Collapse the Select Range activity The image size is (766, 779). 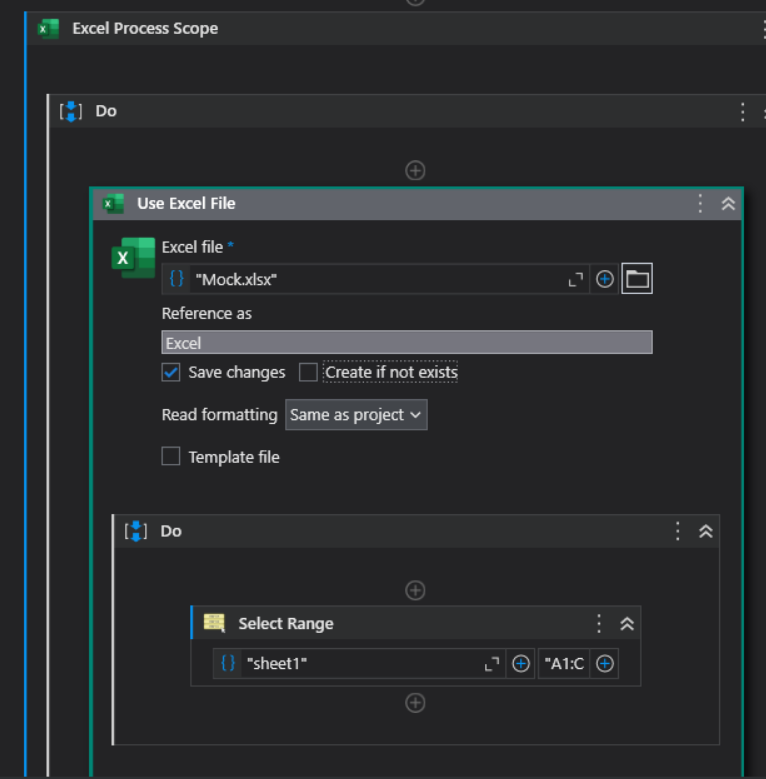point(627,623)
